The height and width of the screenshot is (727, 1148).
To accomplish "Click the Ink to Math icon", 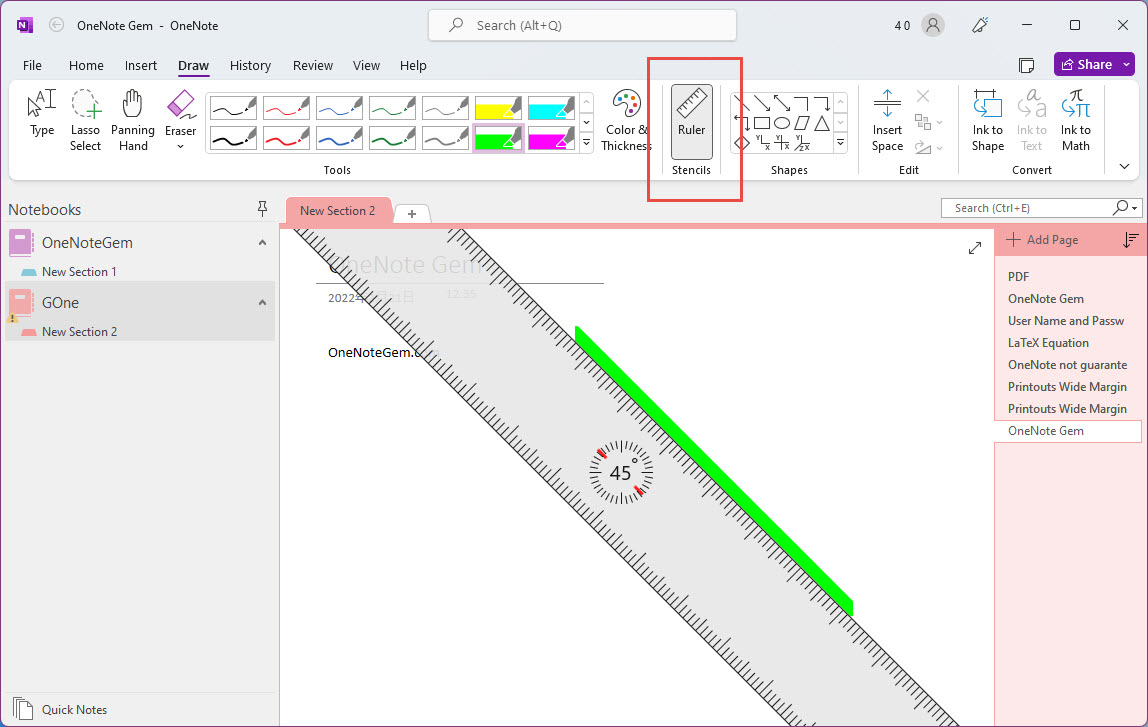I will 1076,120.
